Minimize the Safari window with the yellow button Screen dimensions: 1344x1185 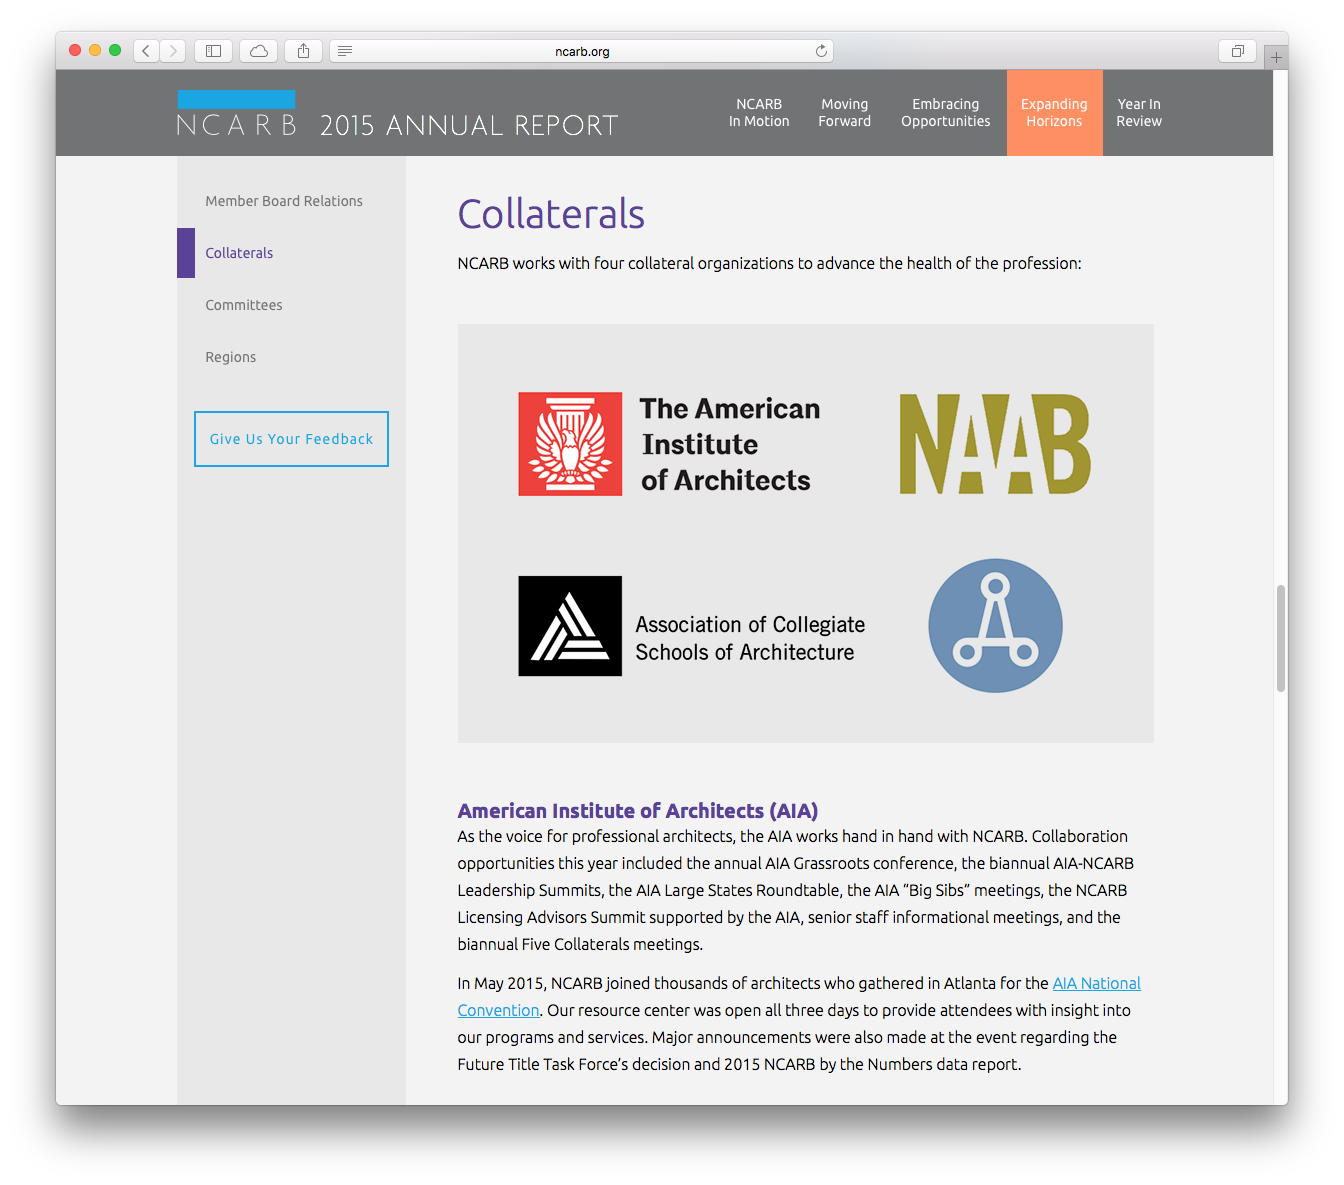pyautogui.click(x=95, y=50)
